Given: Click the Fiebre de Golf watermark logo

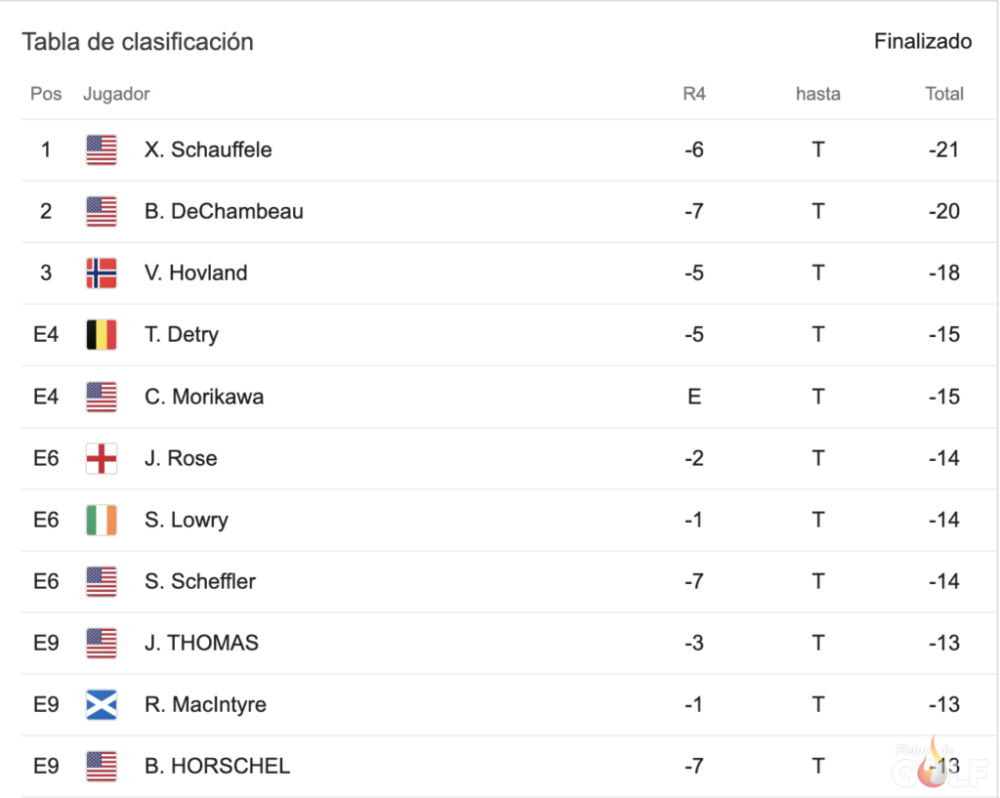Looking at the screenshot, I should click(x=939, y=764).
